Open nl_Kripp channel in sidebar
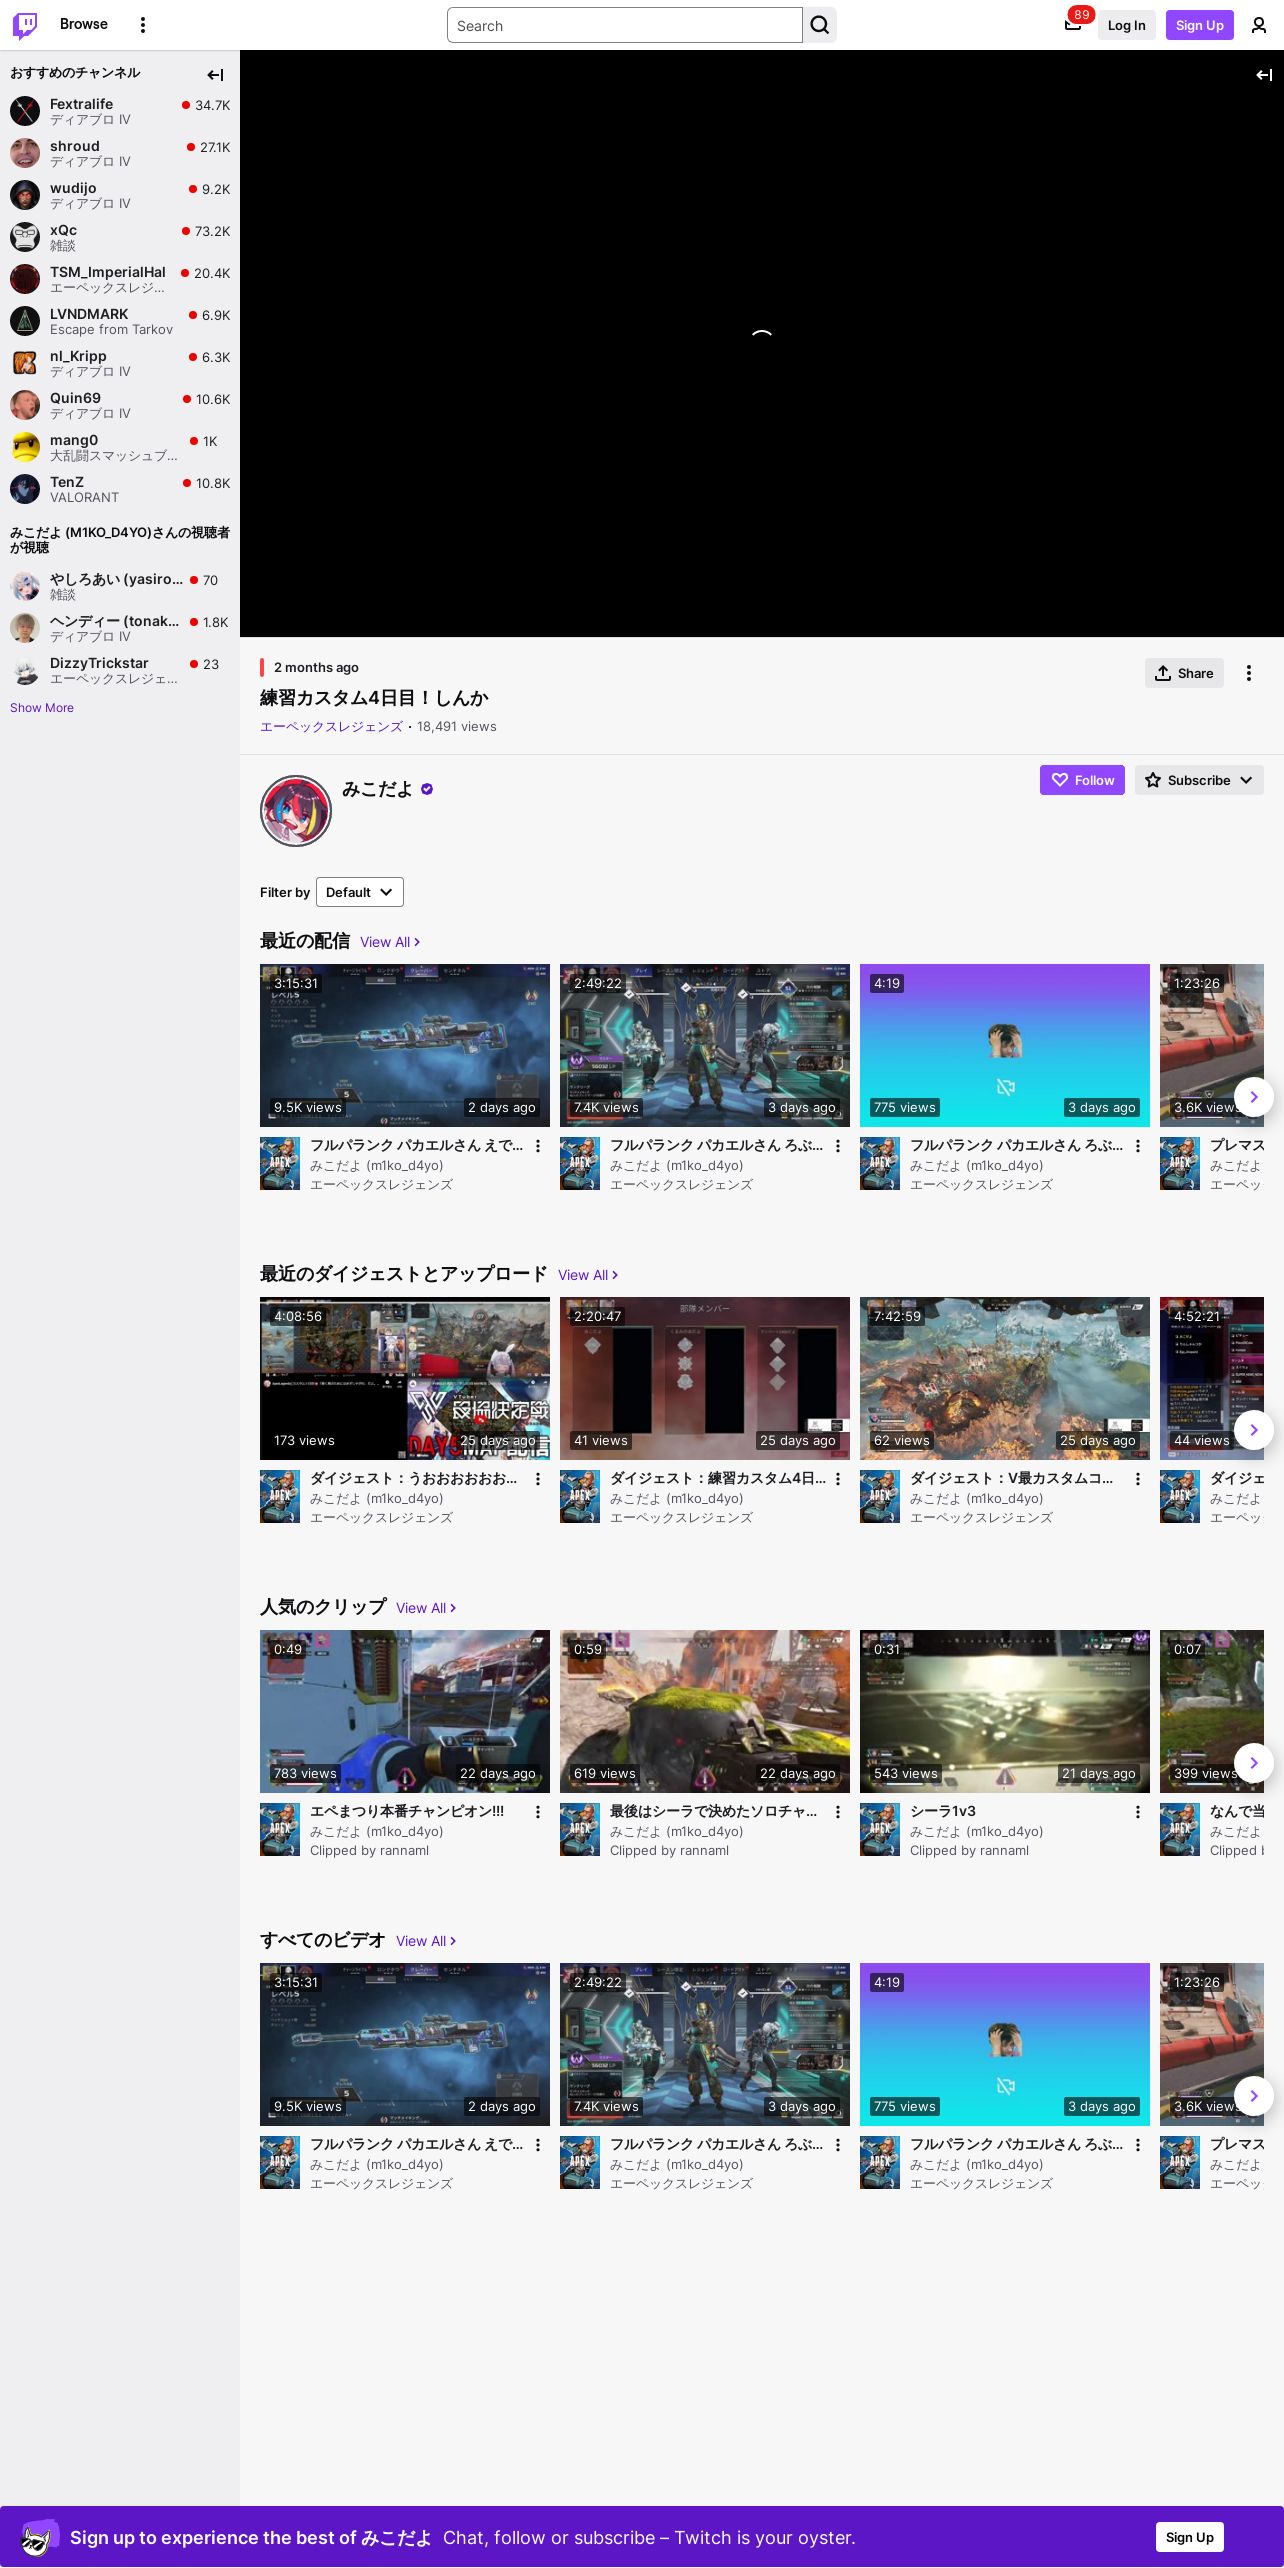 120,363
